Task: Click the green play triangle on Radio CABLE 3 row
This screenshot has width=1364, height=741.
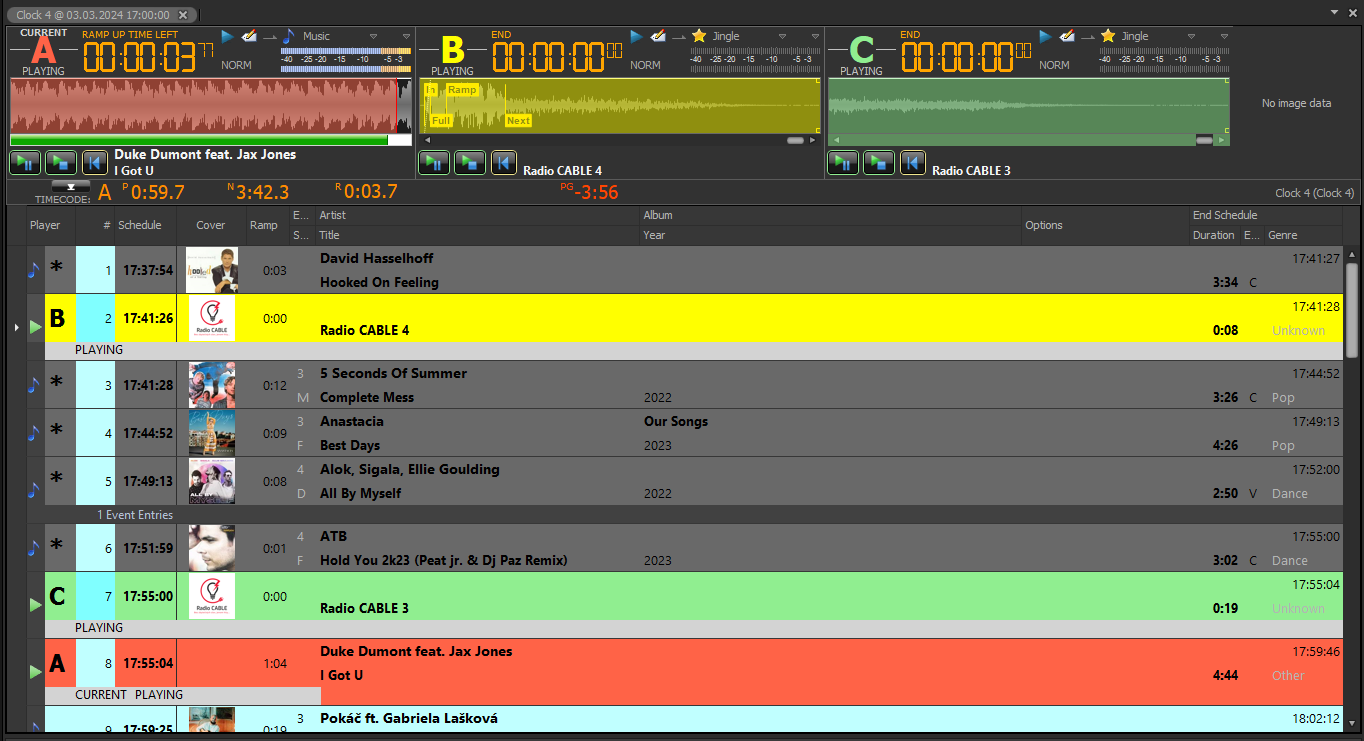Action: click(x=36, y=604)
